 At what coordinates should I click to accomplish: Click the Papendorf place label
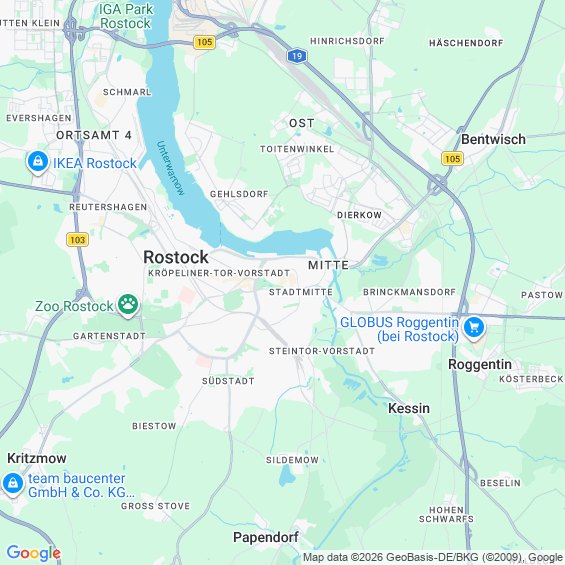266,537
